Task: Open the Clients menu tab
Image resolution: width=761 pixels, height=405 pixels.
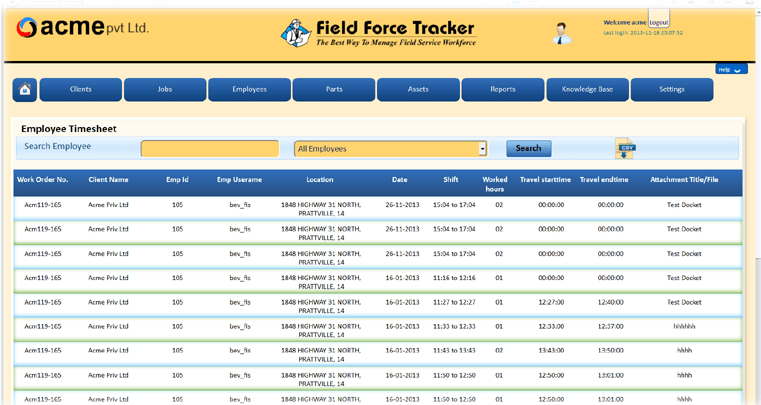Action: coord(81,90)
